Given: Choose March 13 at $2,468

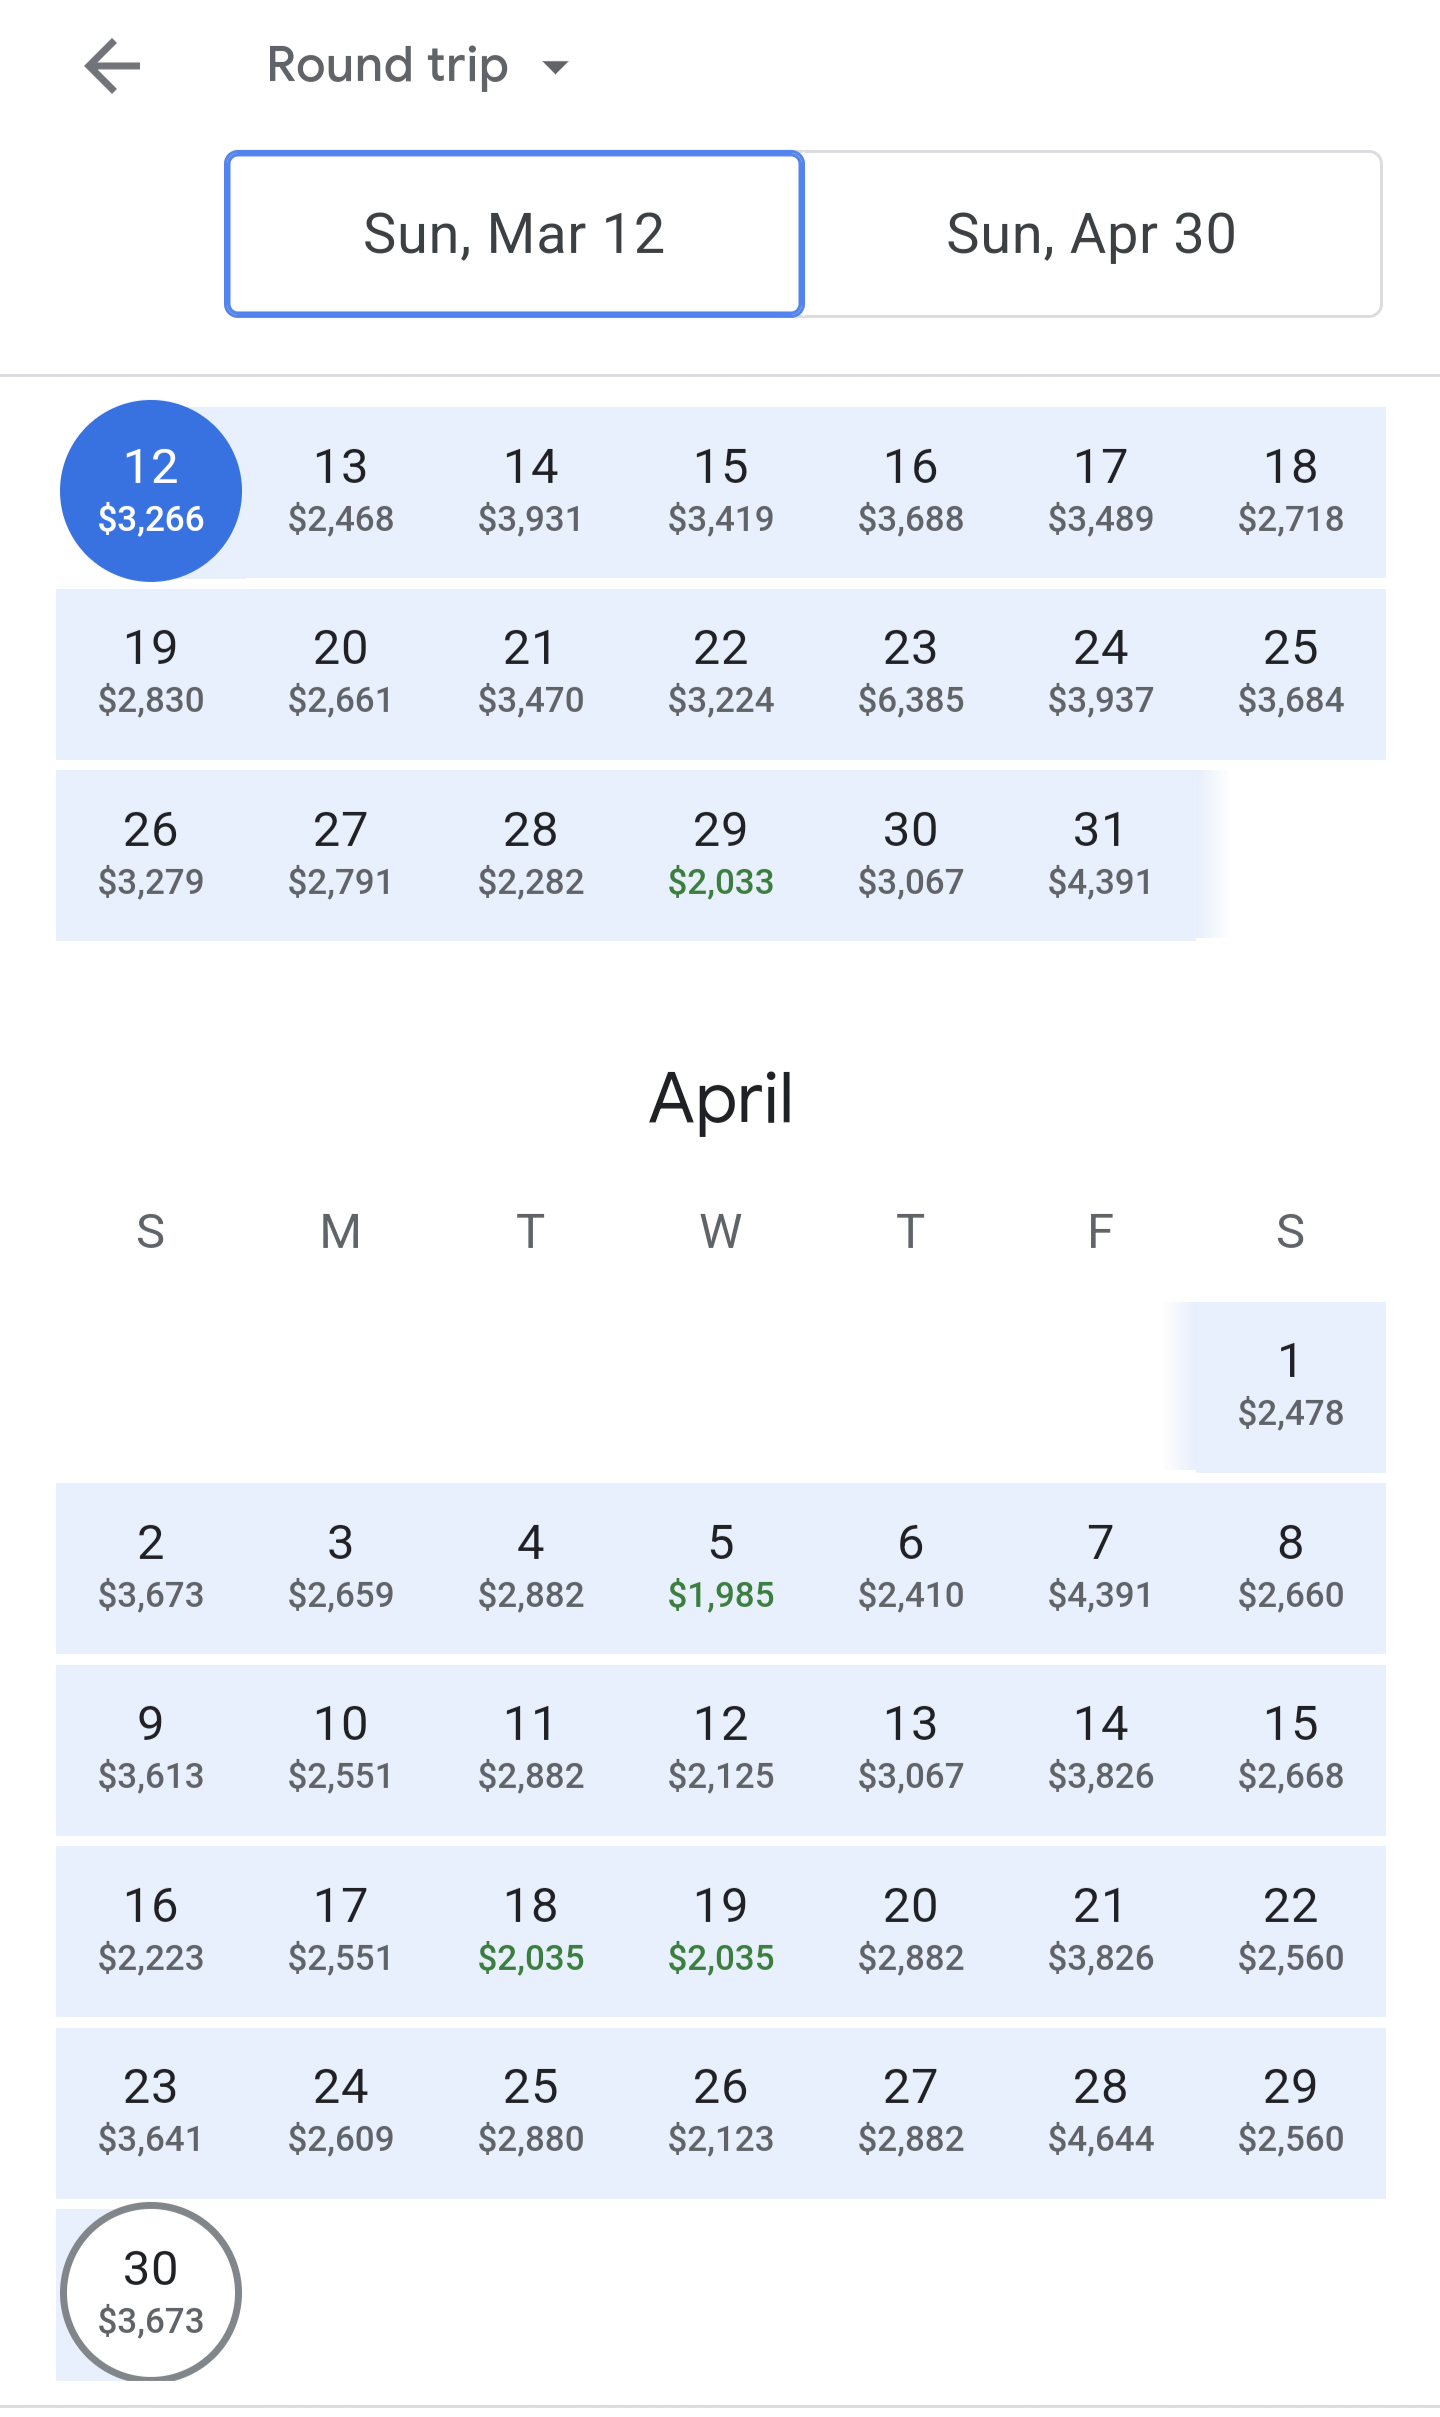Looking at the screenshot, I should [340, 491].
